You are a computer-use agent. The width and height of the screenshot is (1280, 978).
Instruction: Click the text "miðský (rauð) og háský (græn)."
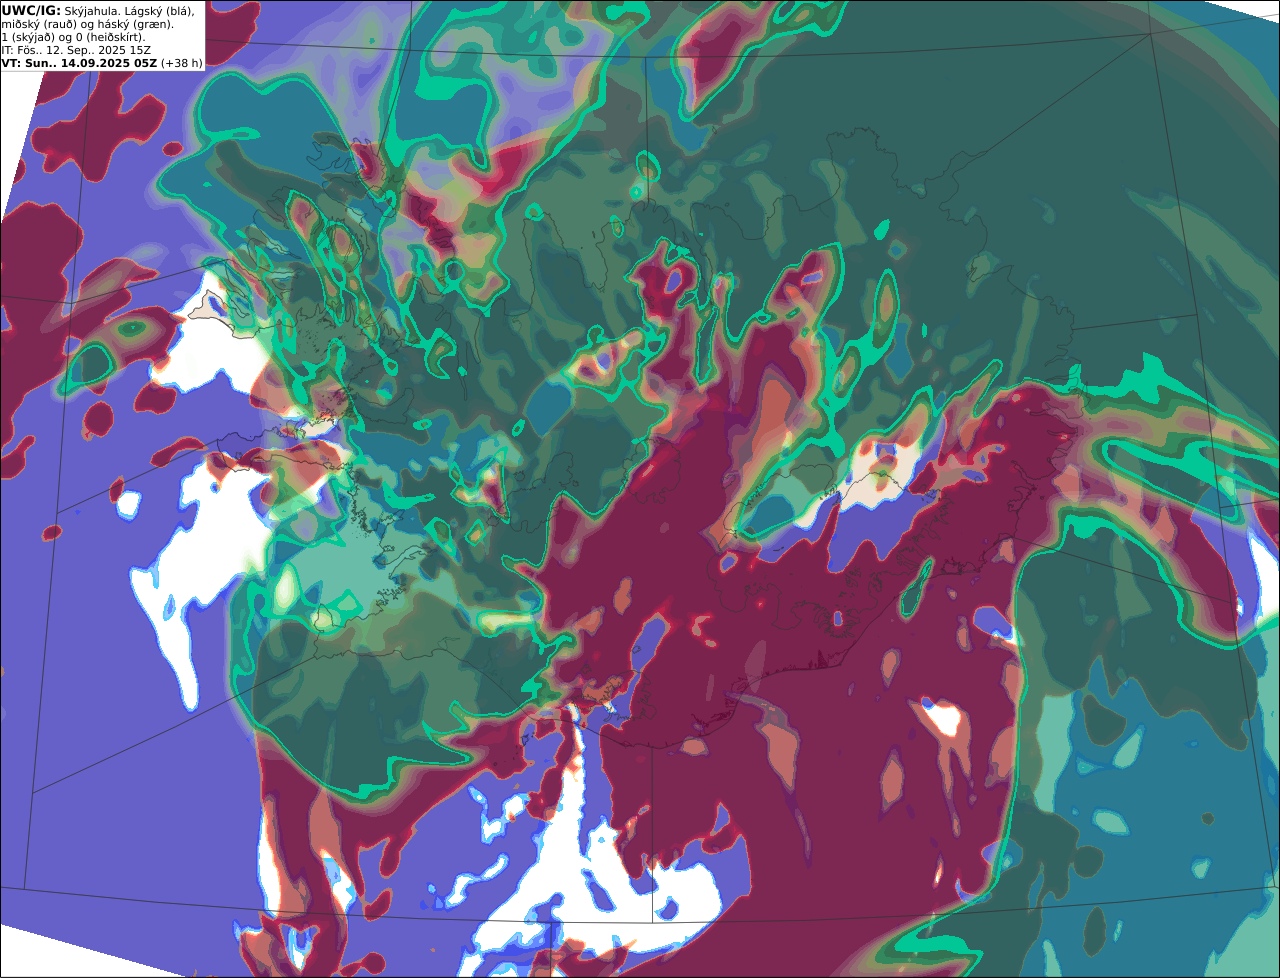tap(87, 23)
